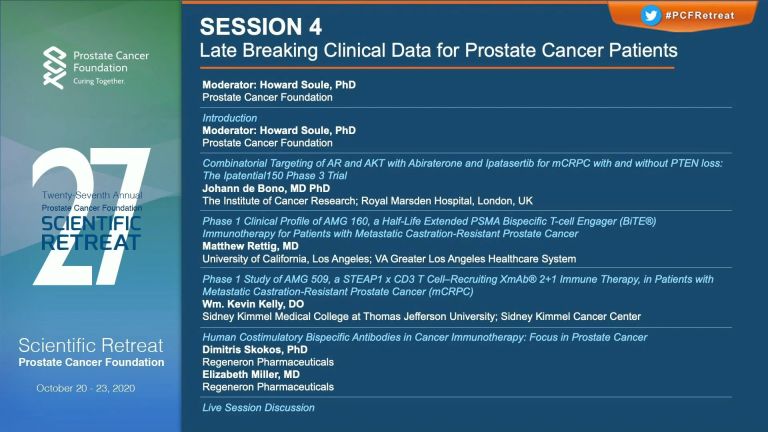Click the Late Breaking Clinical Data subtitle

coord(438,50)
